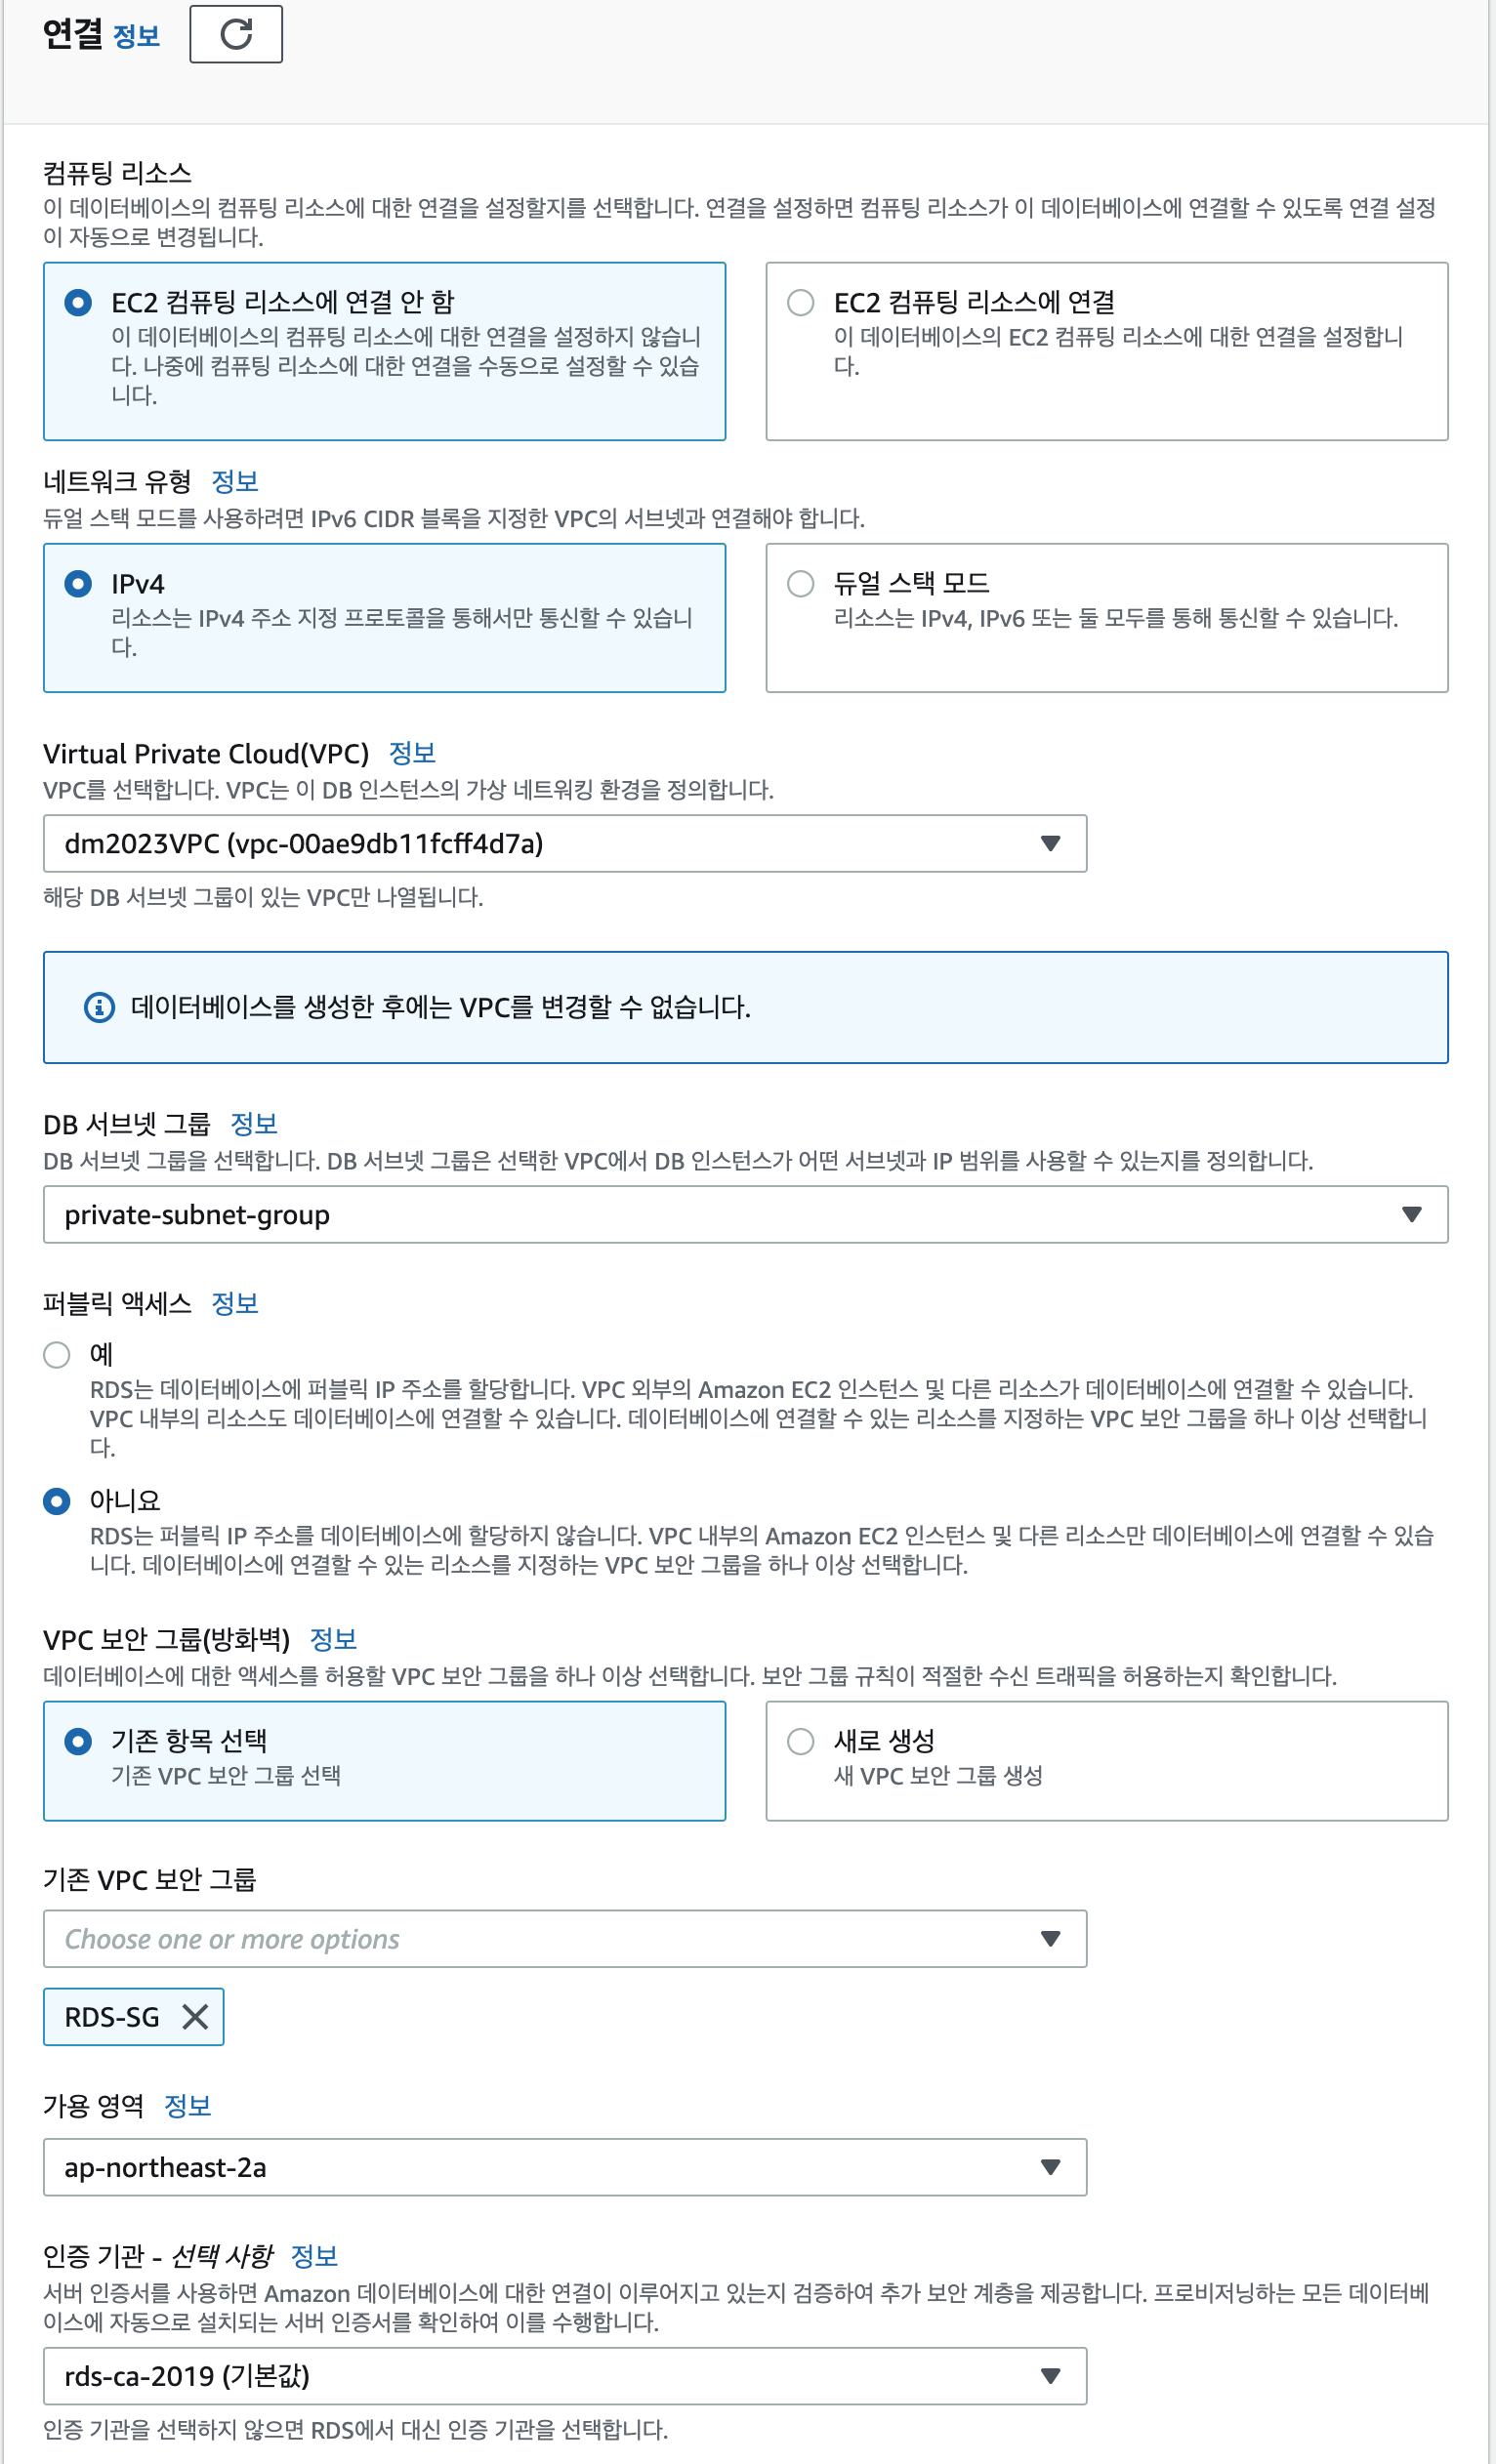
Task: Expand the private-subnet-group dropdown
Action: coord(746,1215)
